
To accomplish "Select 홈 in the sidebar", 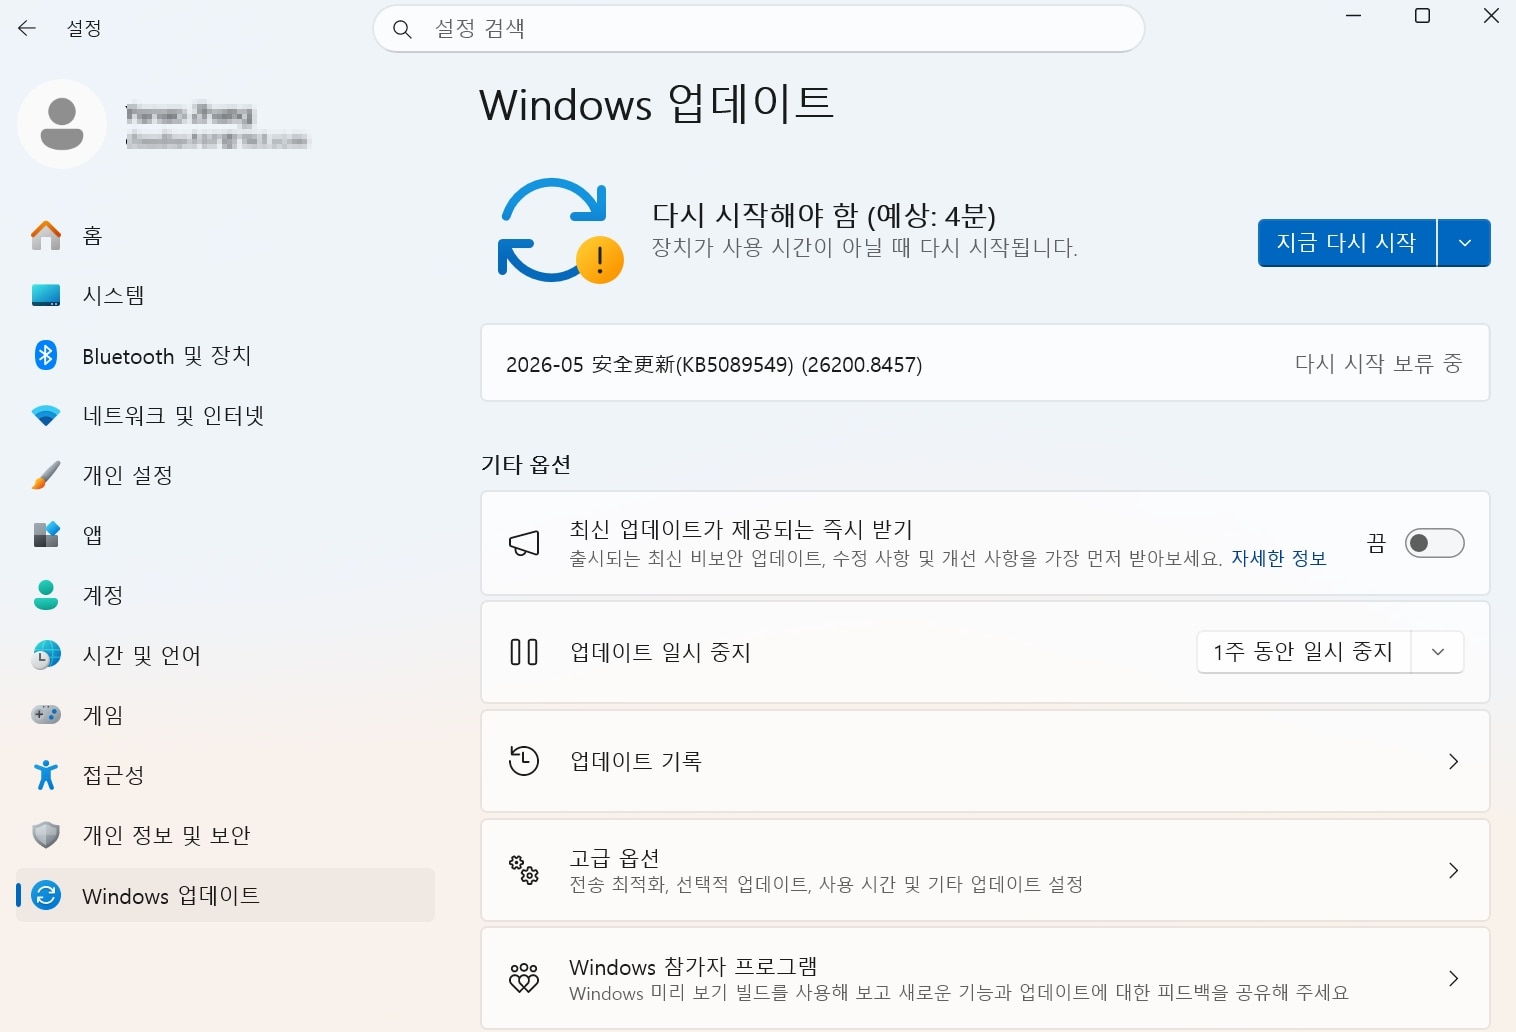I will click(226, 235).
